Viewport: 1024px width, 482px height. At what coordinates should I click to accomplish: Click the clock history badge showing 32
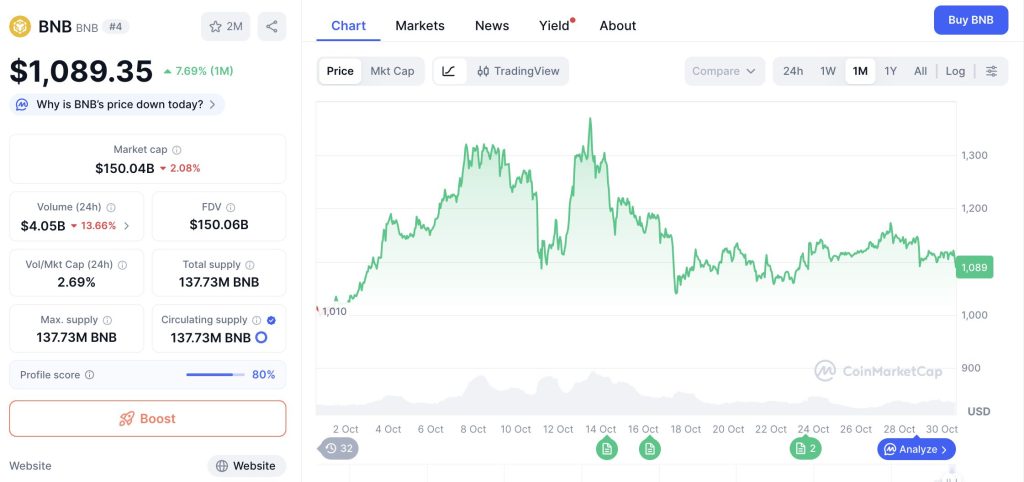click(339, 448)
